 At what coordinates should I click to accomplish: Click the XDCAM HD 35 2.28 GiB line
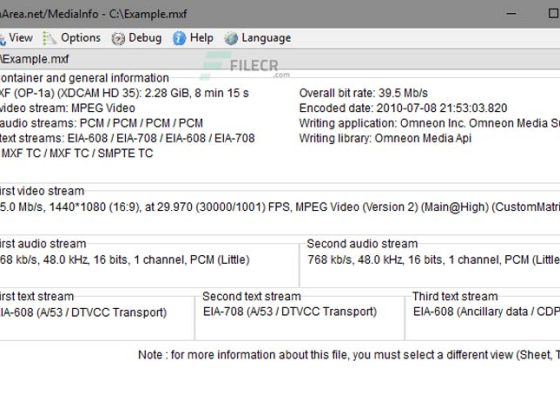pos(124,93)
